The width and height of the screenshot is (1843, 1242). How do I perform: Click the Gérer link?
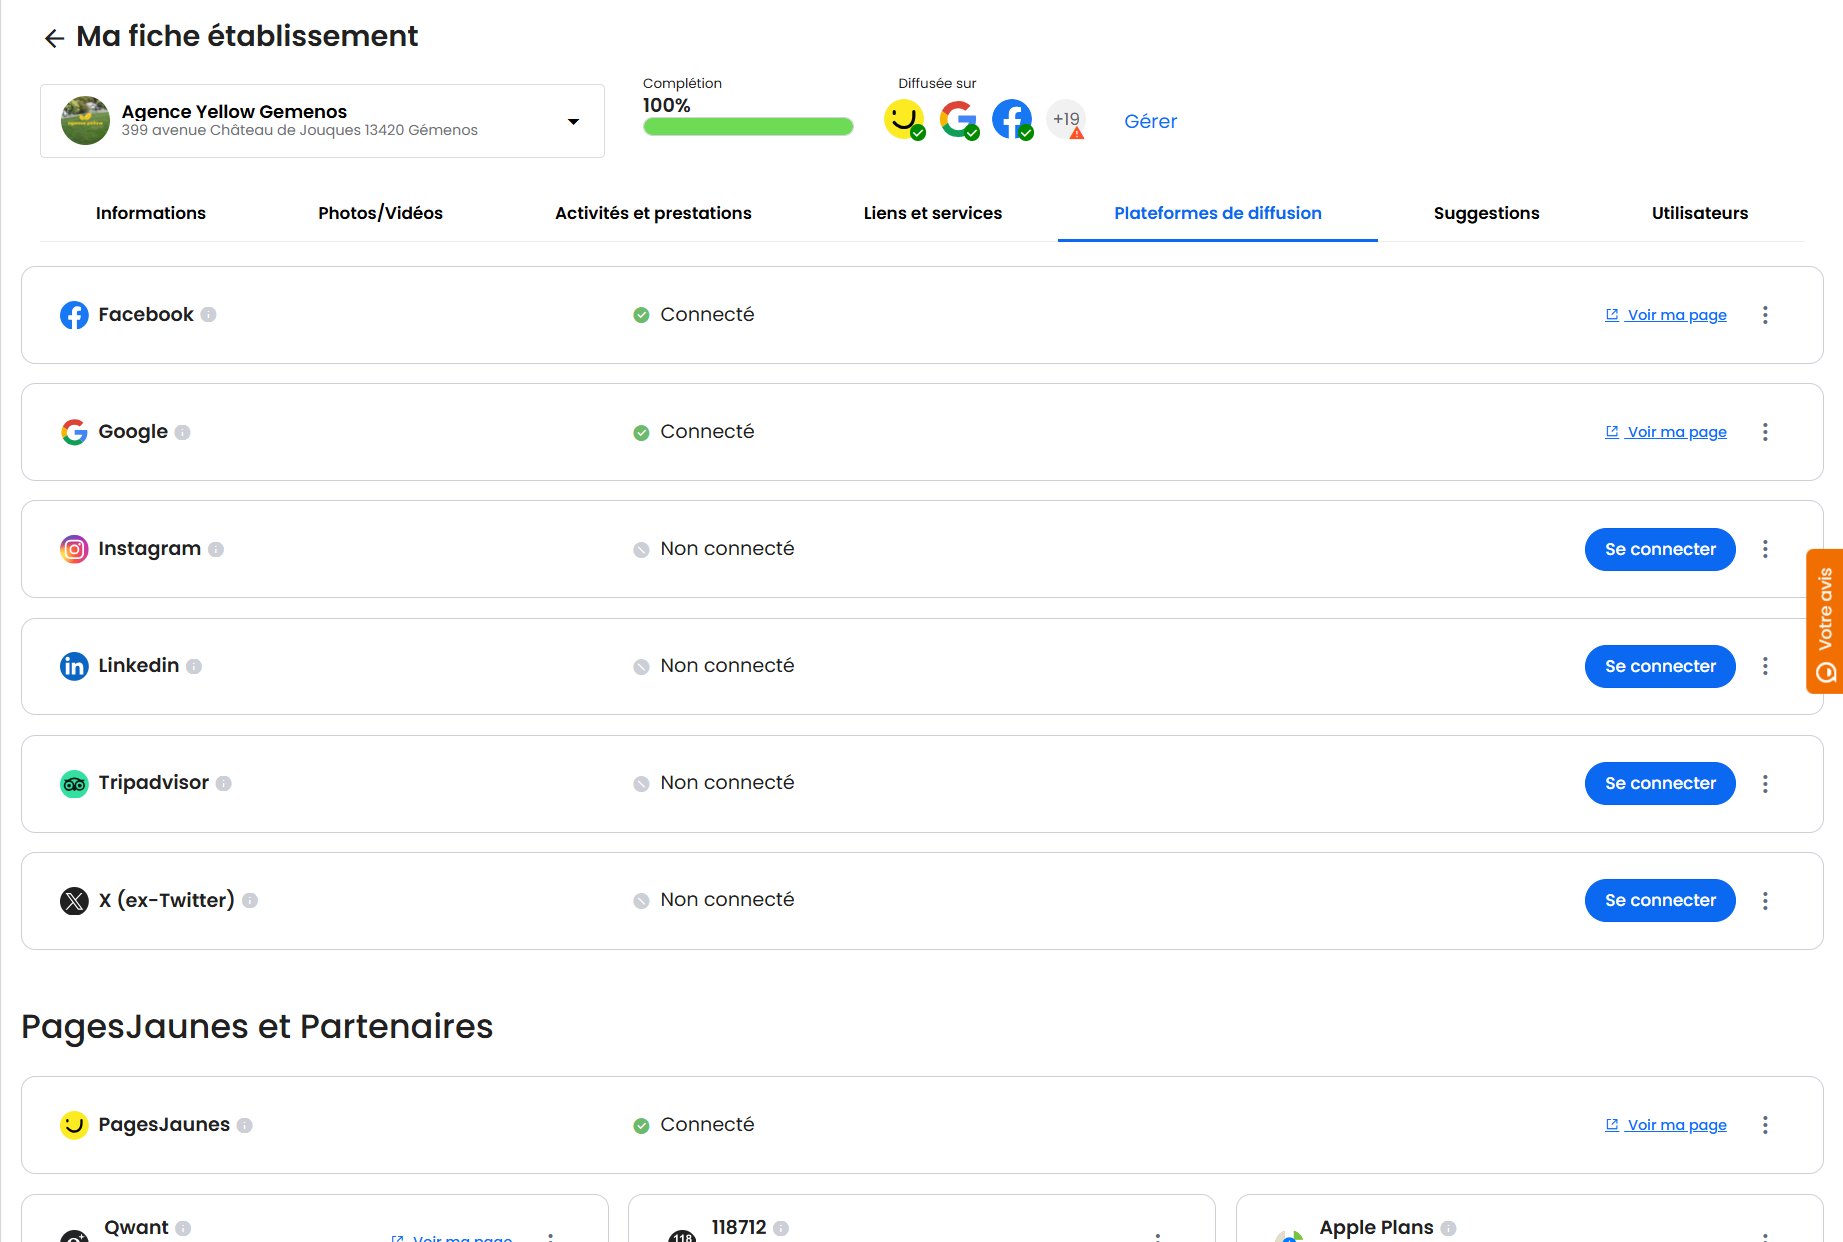click(x=1150, y=121)
